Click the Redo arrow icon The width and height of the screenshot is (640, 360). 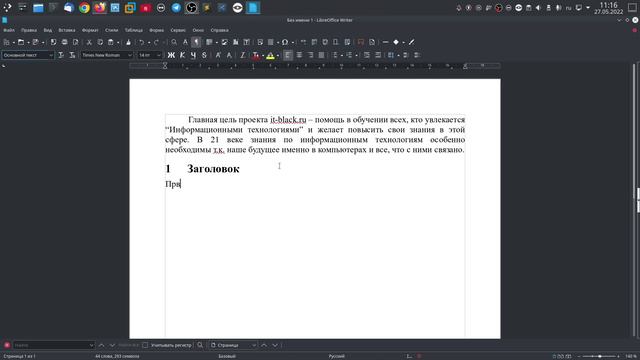156,42
